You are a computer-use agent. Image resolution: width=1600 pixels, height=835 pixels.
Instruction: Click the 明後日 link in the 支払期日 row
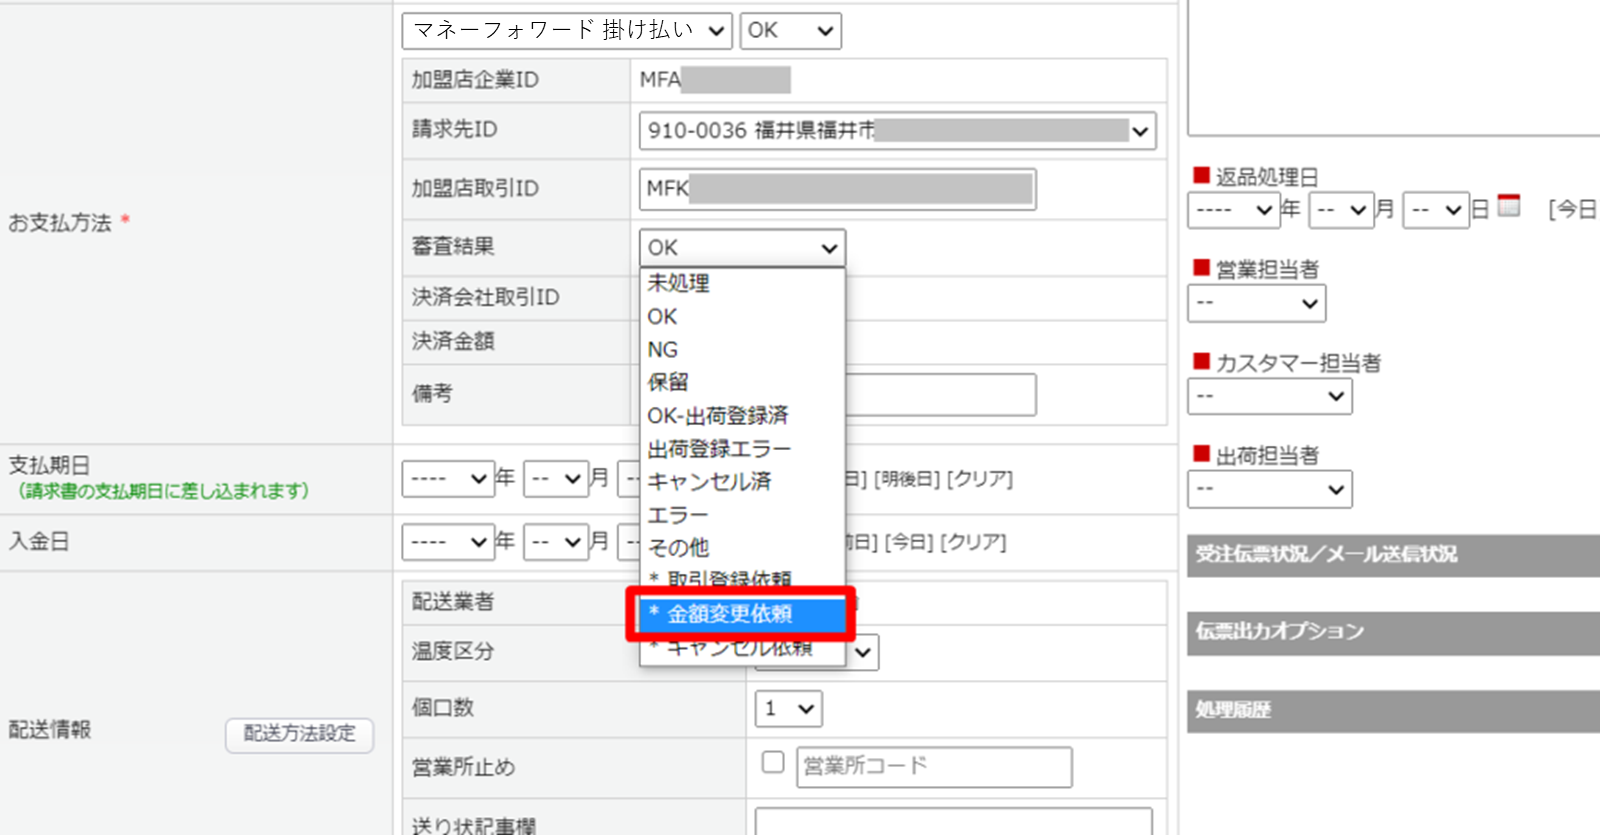coord(907,480)
